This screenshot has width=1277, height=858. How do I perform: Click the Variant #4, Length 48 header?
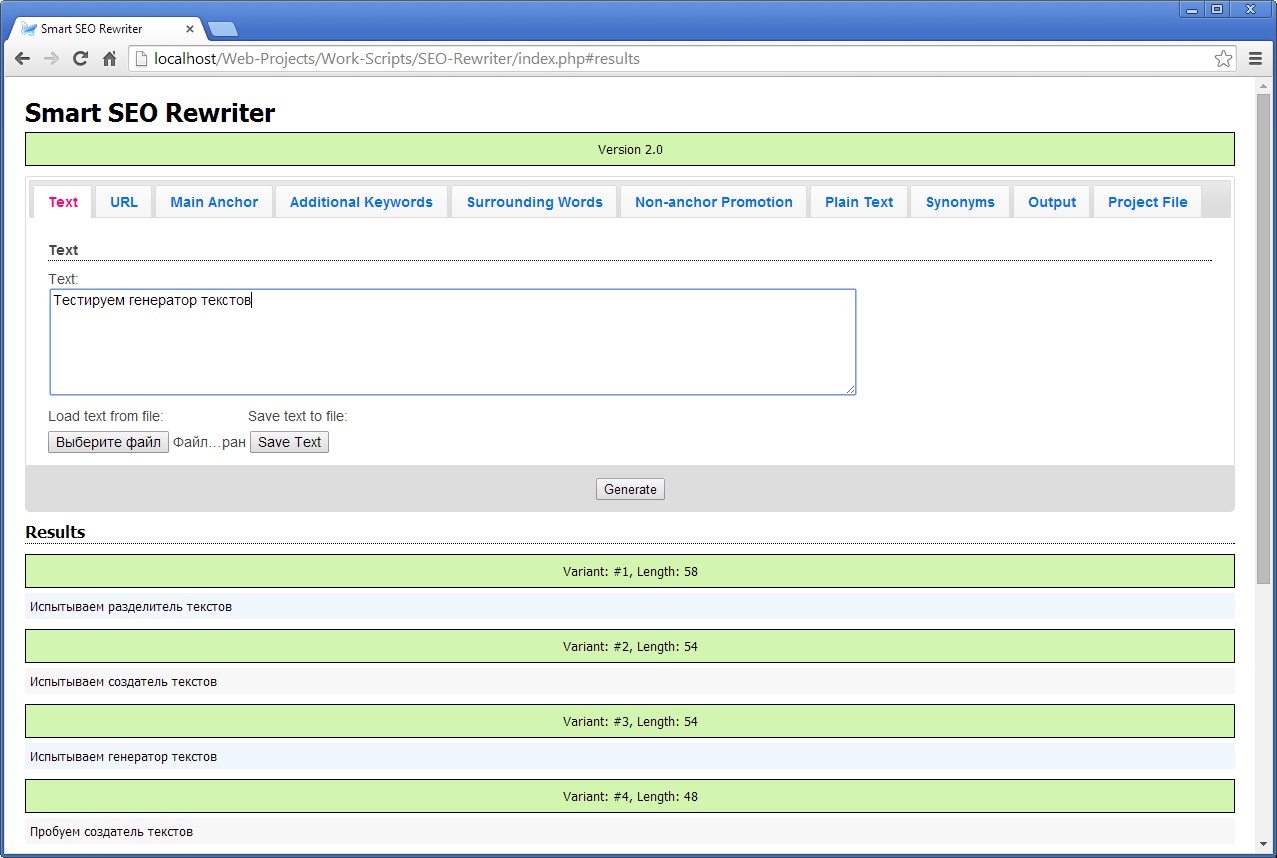pyautogui.click(x=630, y=796)
